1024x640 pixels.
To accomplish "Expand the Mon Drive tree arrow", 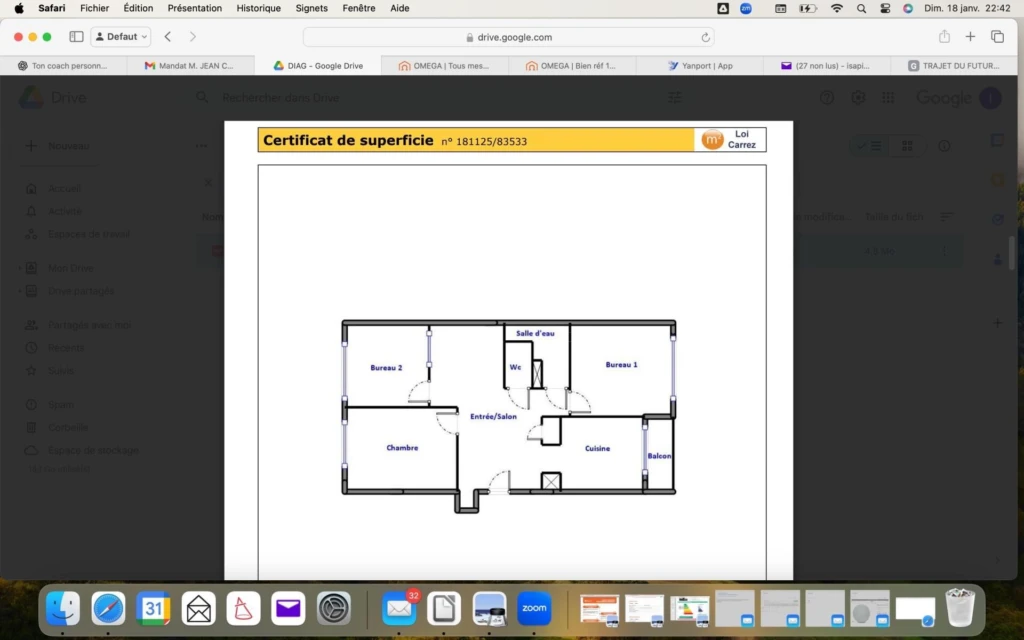I will [x=20, y=268].
